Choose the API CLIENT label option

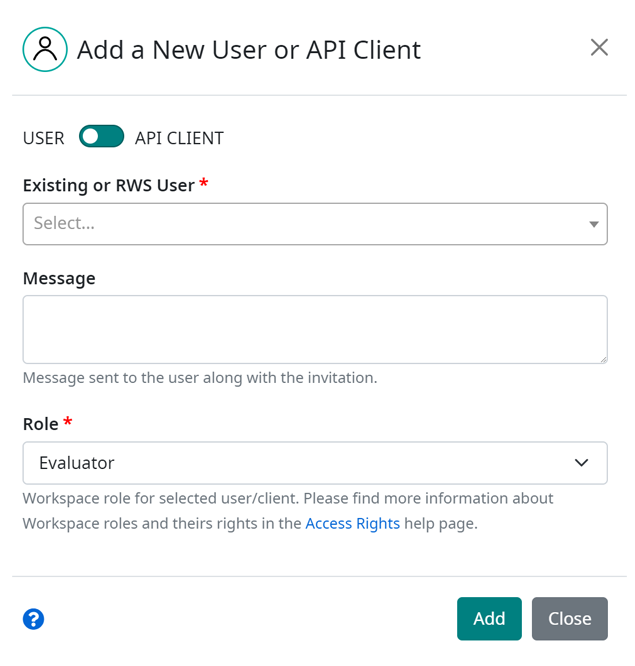(x=179, y=138)
